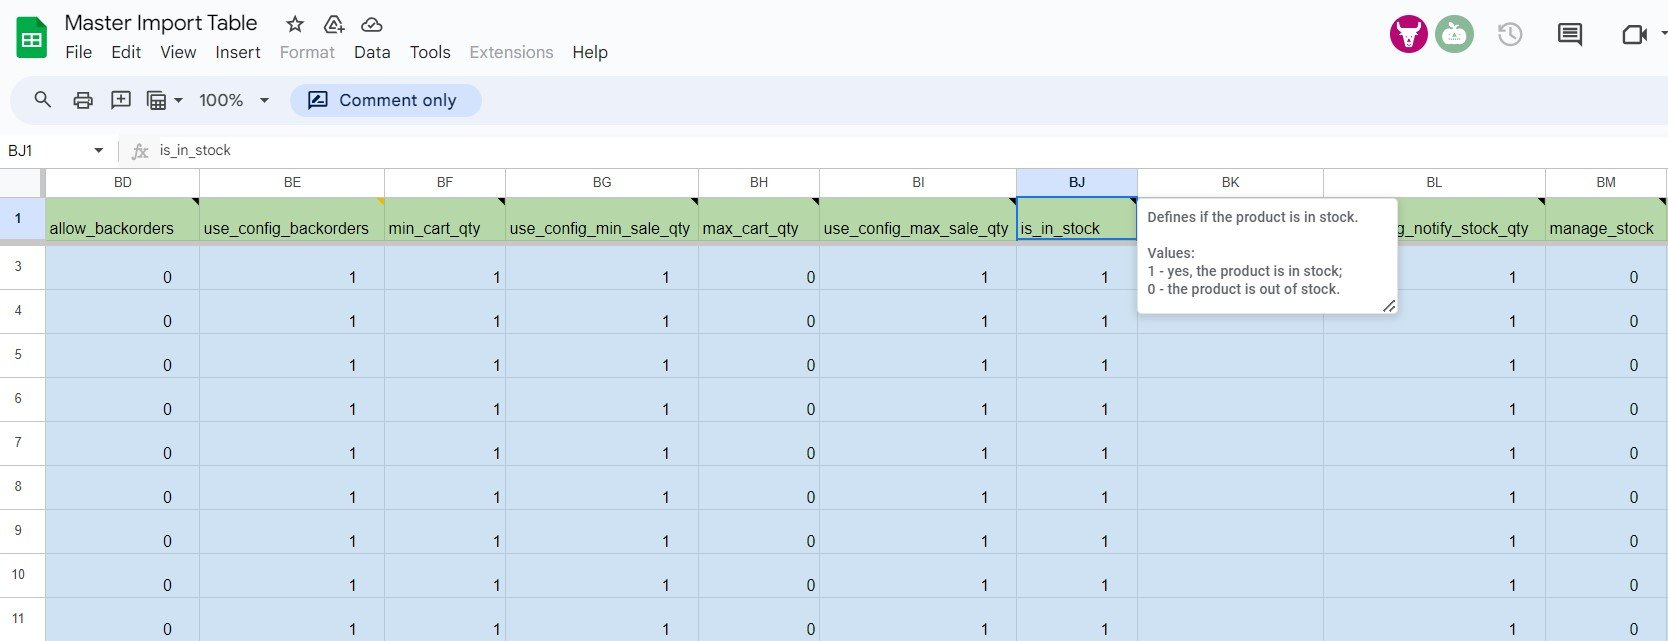
Task: Open the search magnifier in toolbar
Action: (43, 100)
